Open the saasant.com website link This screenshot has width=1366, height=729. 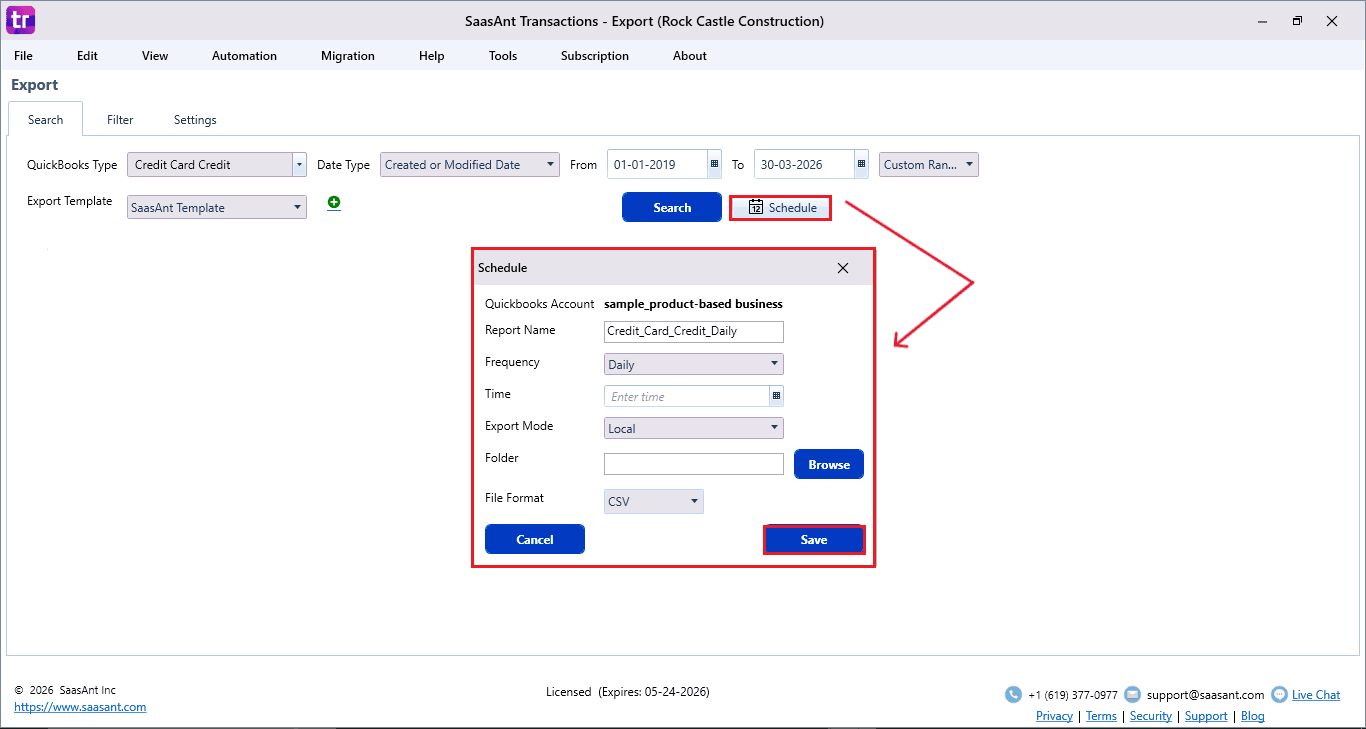point(80,707)
